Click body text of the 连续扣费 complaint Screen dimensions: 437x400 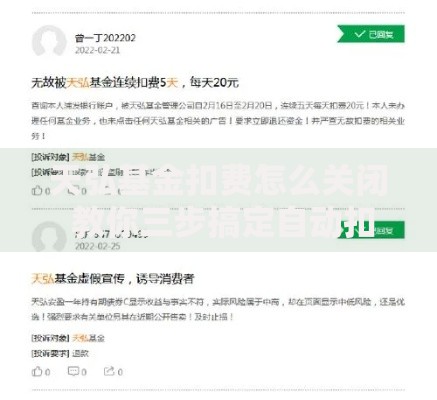coord(218,121)
